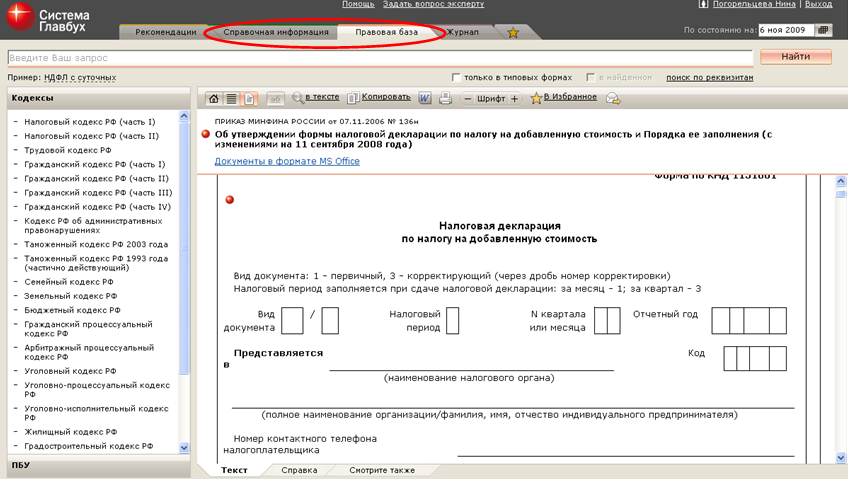Click example query 'НДФЛ с суточных'

(x=80, y=77)
